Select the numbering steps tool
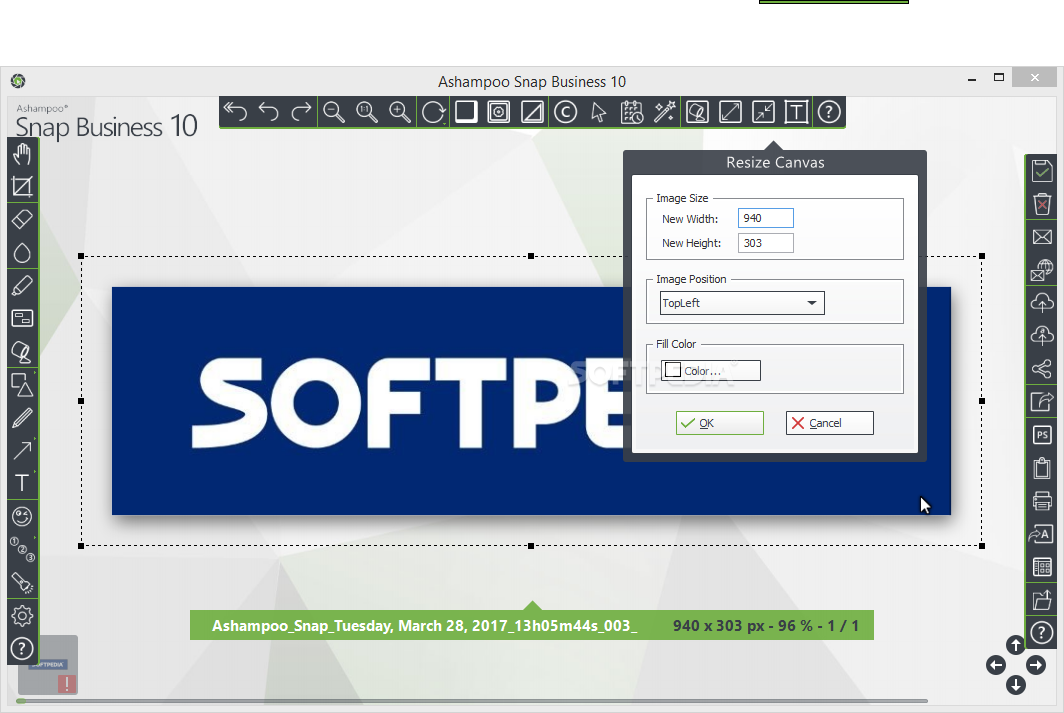 point(22,550)
